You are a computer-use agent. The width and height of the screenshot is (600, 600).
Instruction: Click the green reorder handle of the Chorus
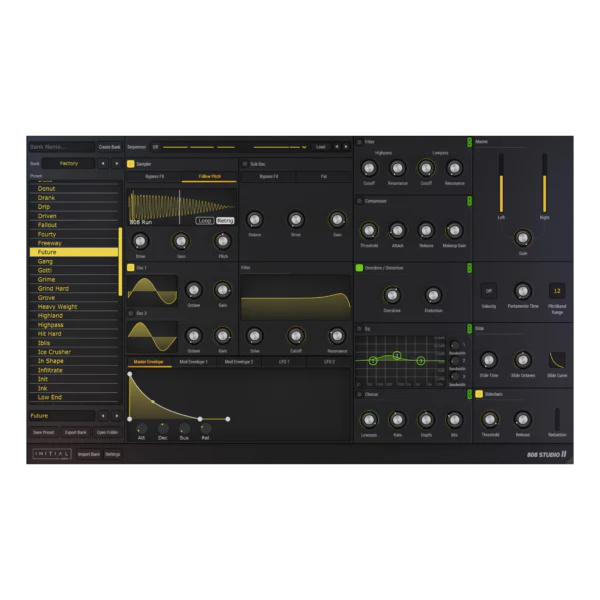coord(470,394)
